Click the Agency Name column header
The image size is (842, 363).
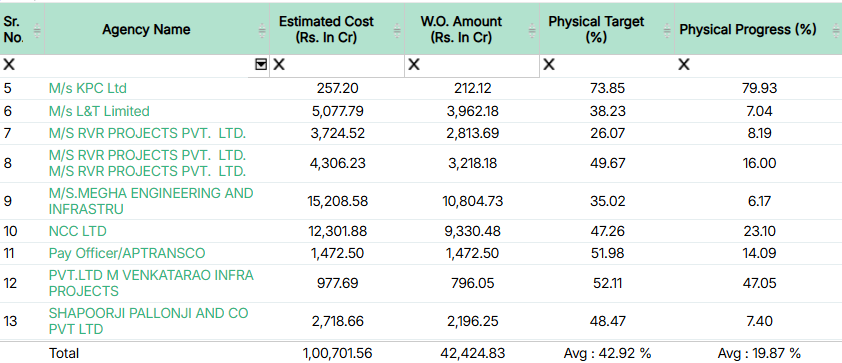click(147, 30)
